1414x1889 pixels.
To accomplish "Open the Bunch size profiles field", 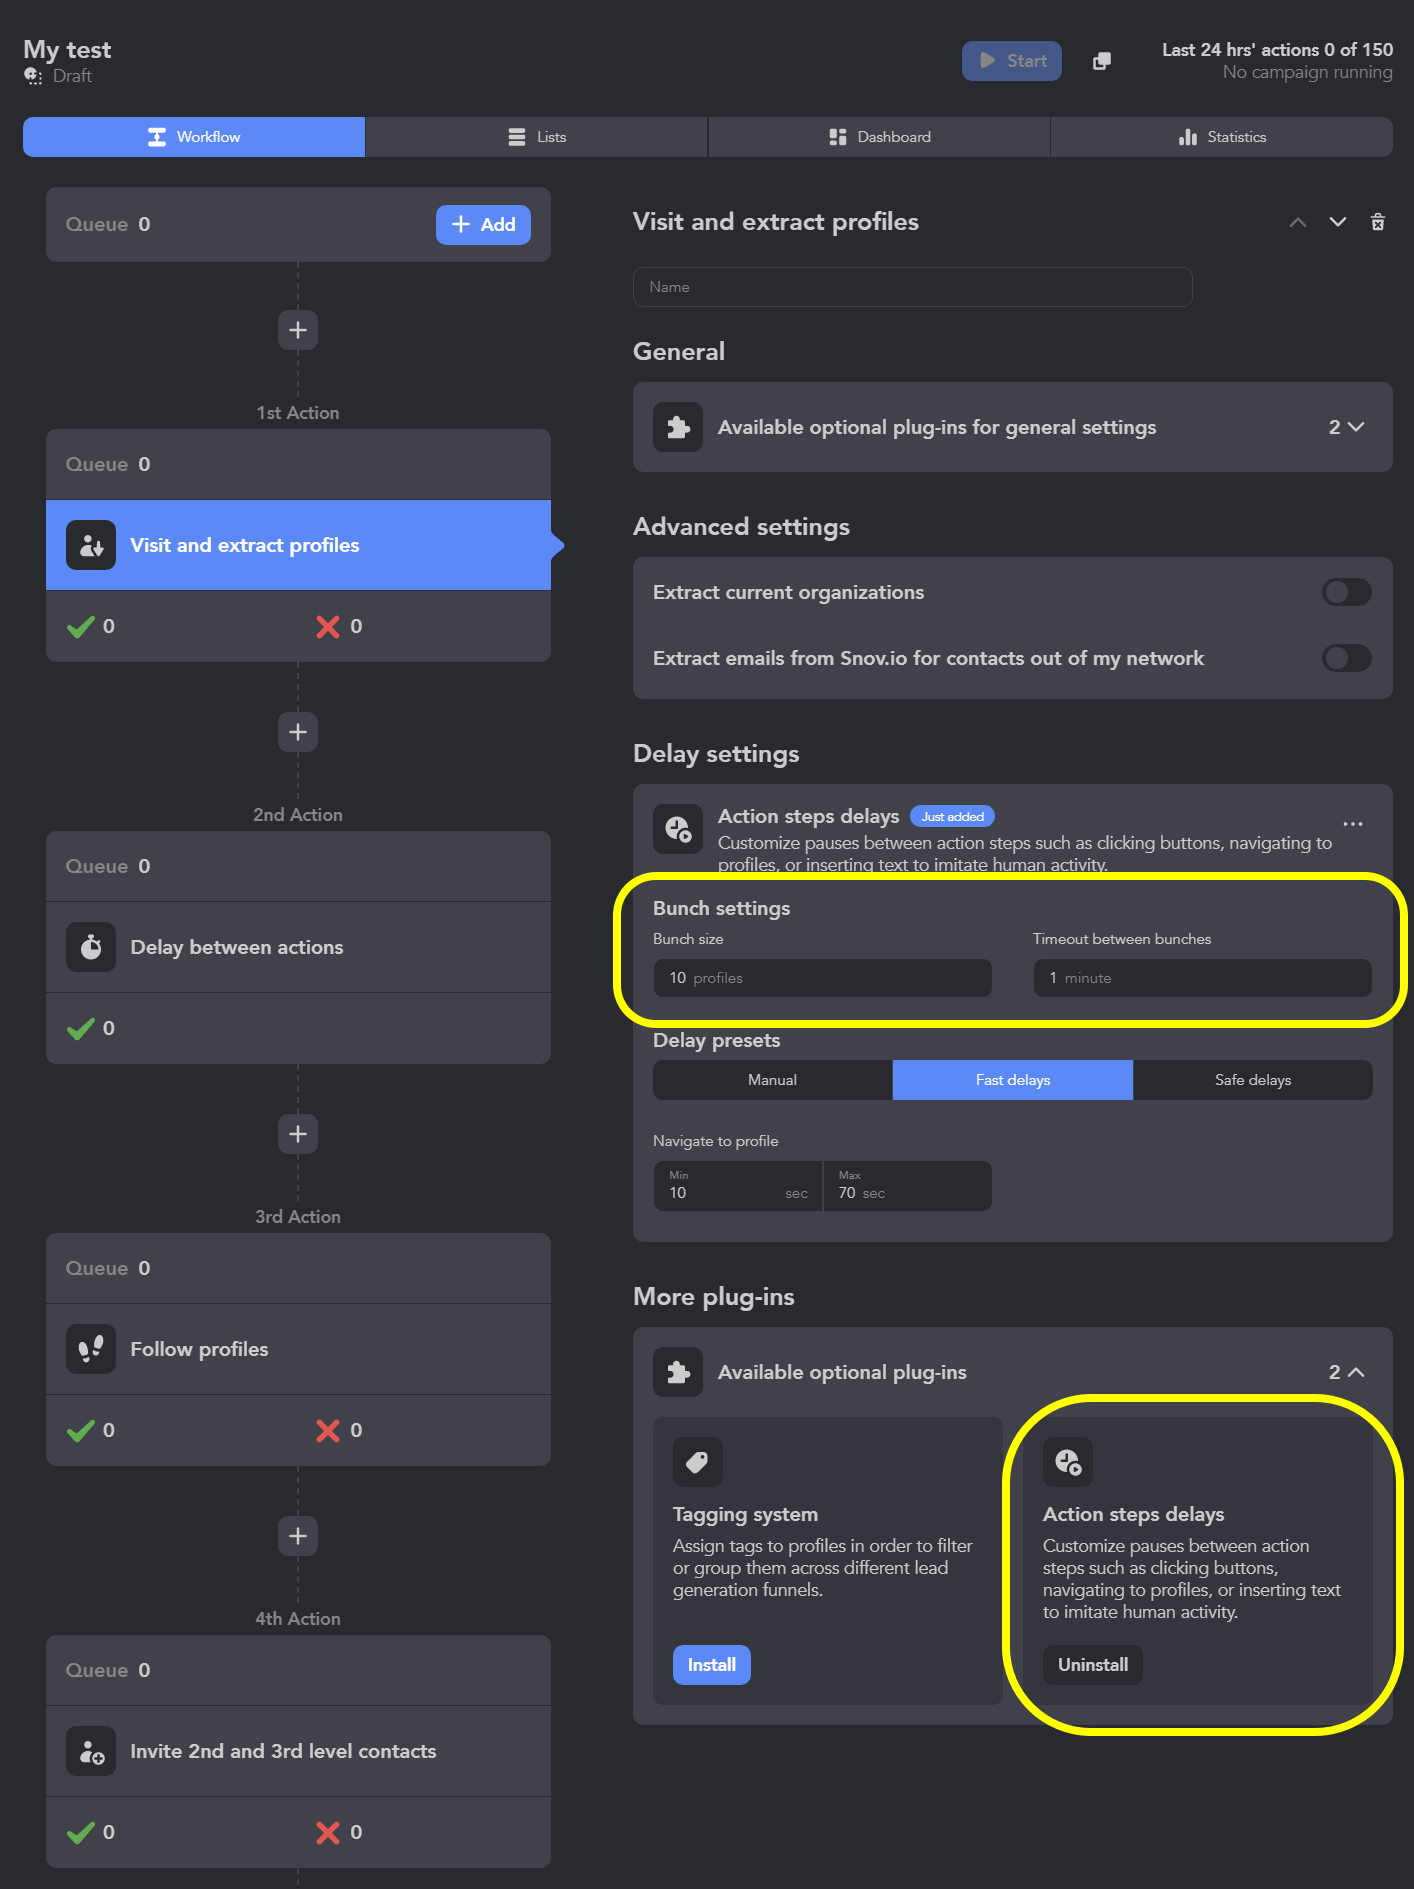I will (822, 978).
